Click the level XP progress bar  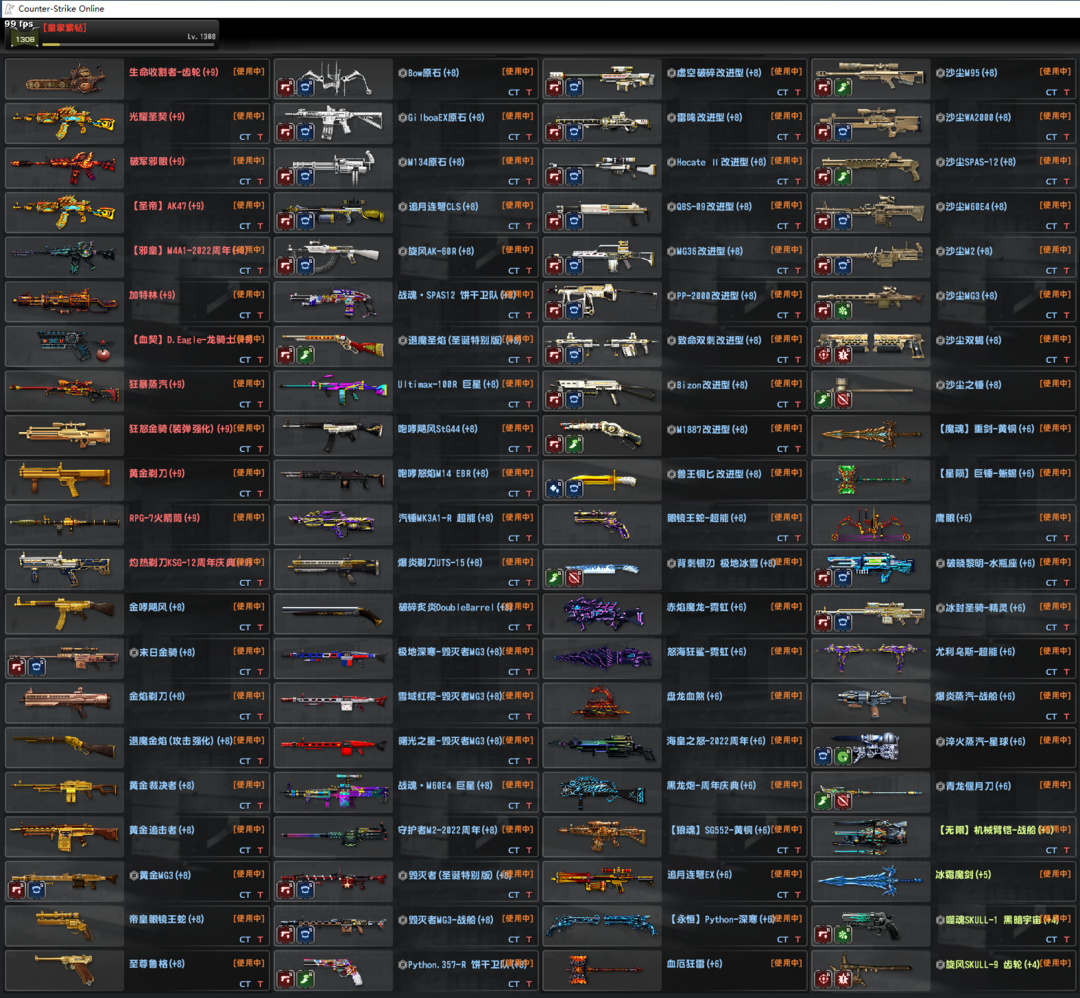click(x=129, y=45)
